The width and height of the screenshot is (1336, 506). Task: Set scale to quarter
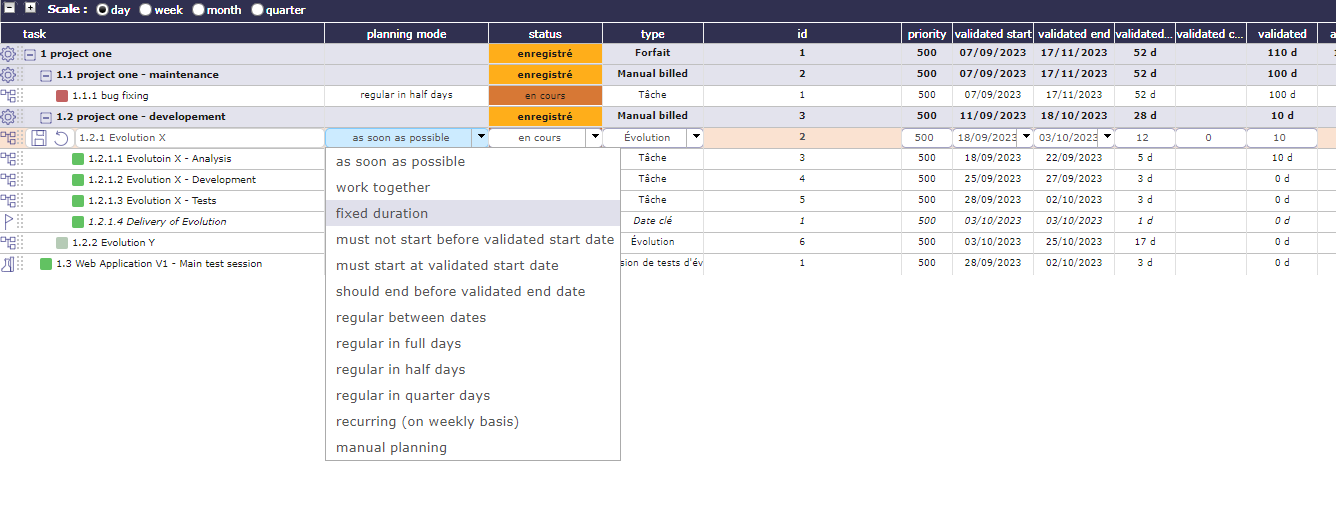coord(258,10)
